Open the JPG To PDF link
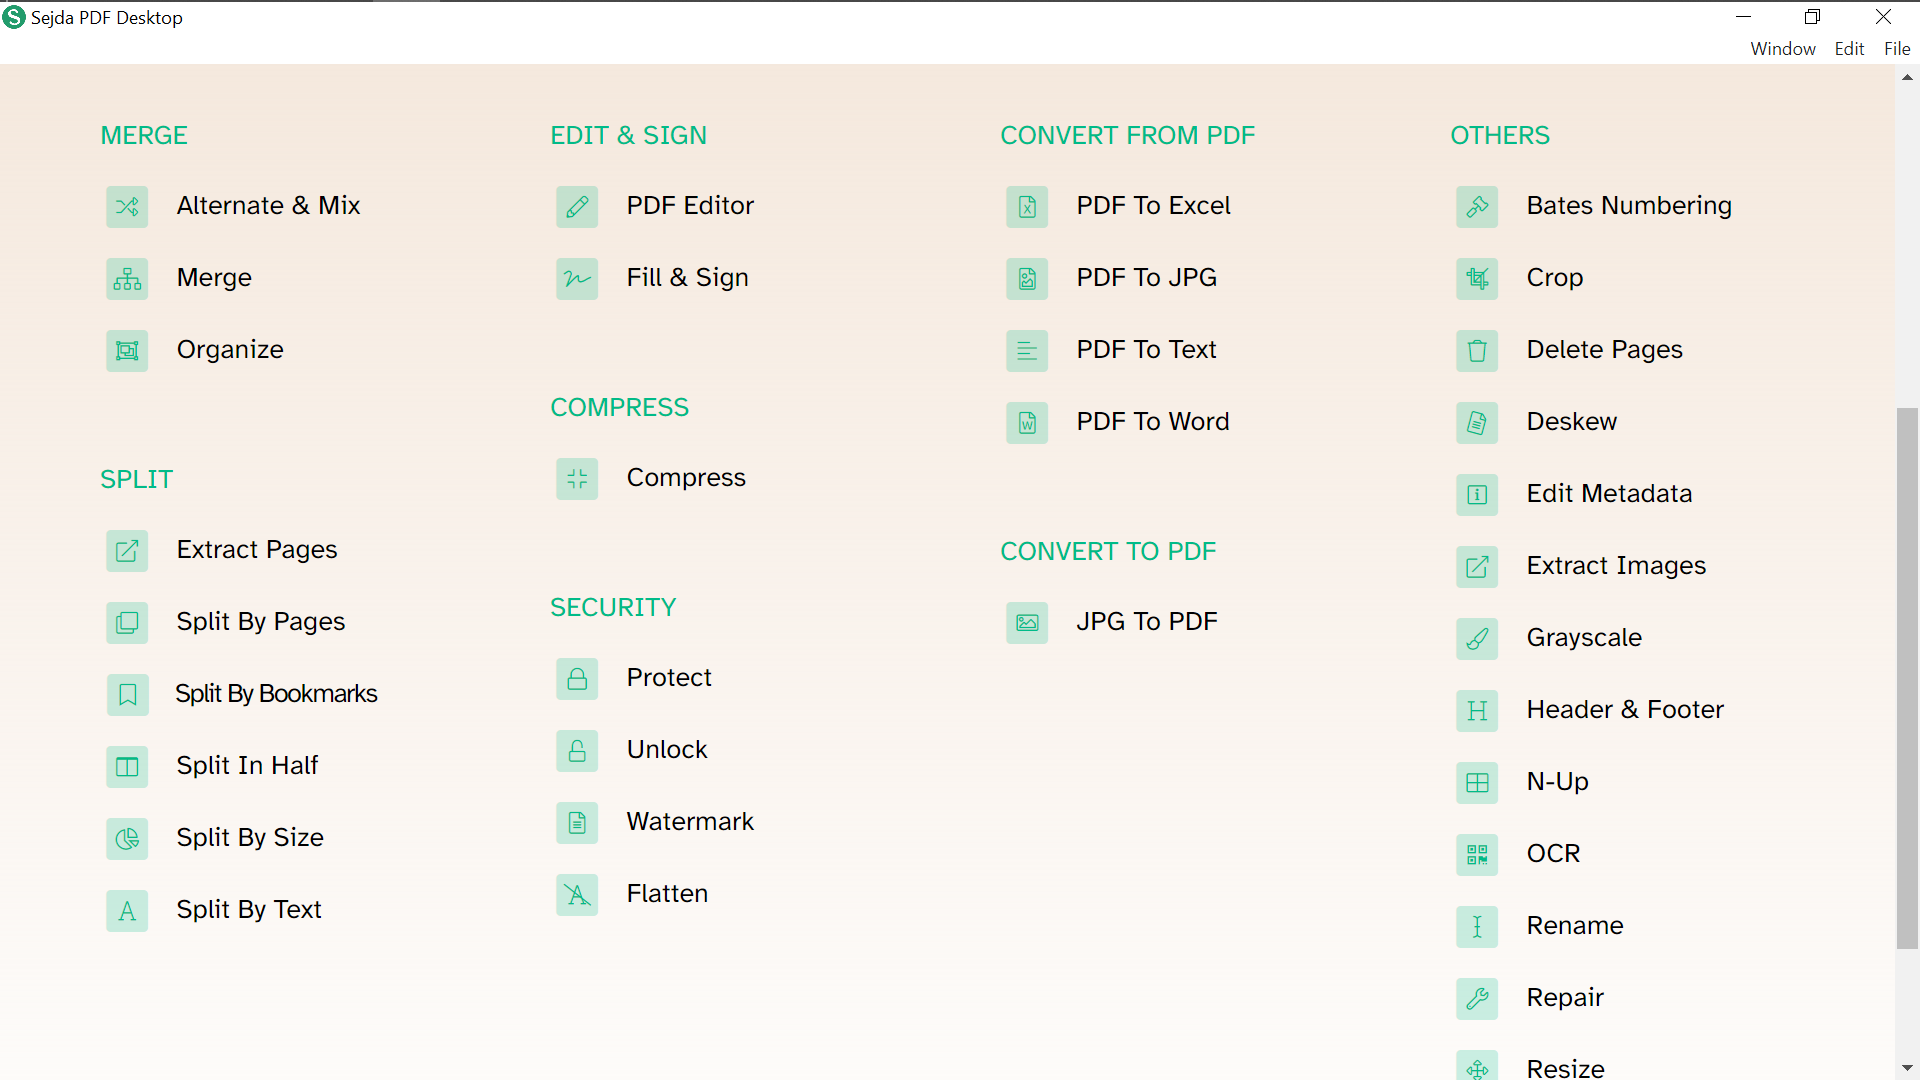This screenshot has width=1920, height=1080. click(1146, 622)
